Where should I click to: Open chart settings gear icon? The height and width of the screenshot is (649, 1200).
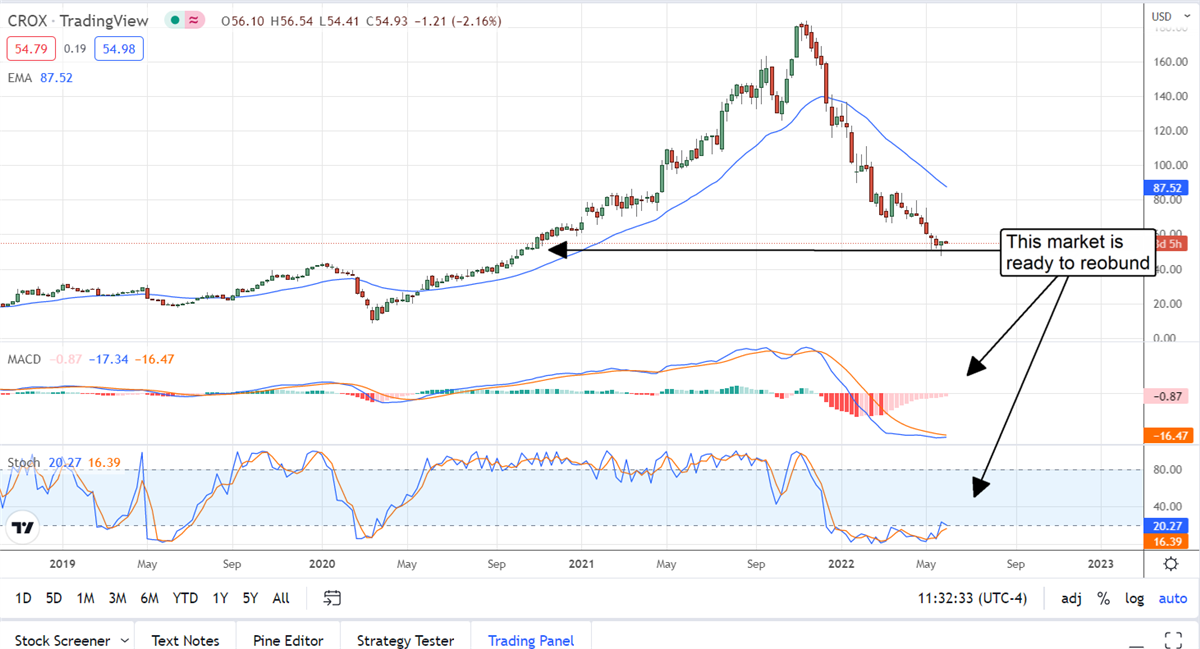pyautogui.click(x=1170, y=564)
